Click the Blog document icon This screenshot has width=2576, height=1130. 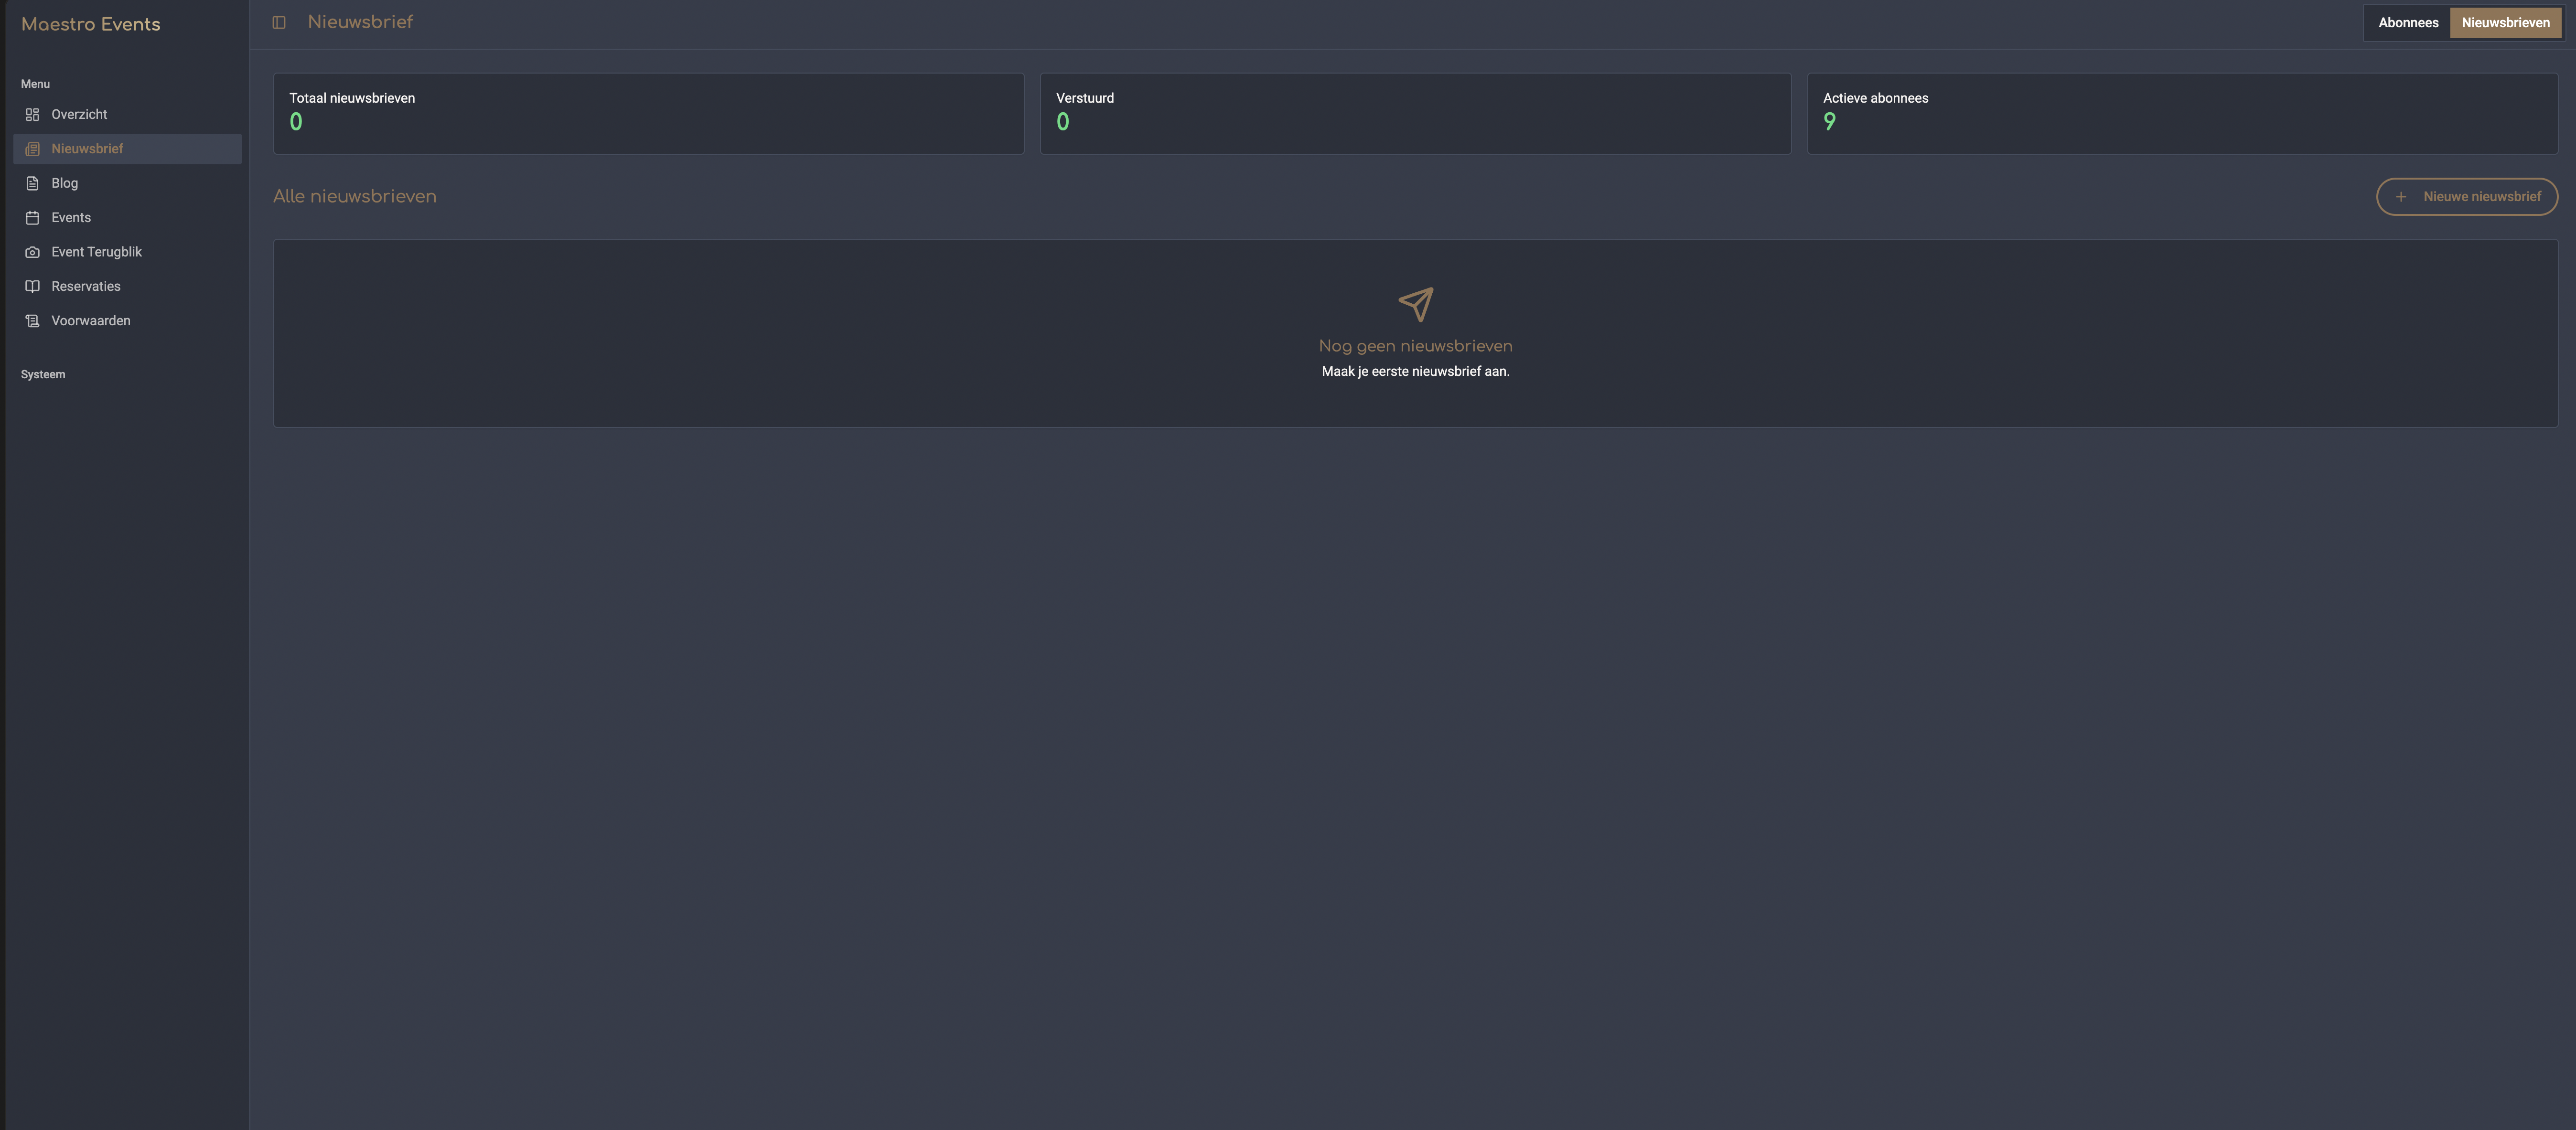coord(32,184)
